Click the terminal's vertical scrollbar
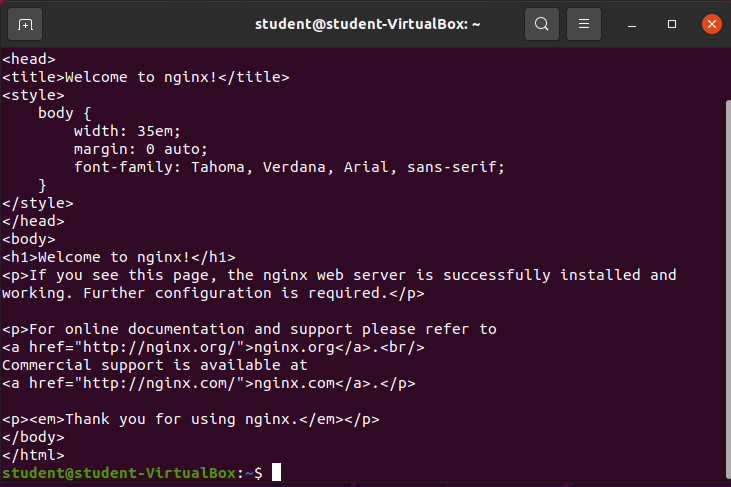The height and width of the screenshot is (487, 731). pos(727,280)
